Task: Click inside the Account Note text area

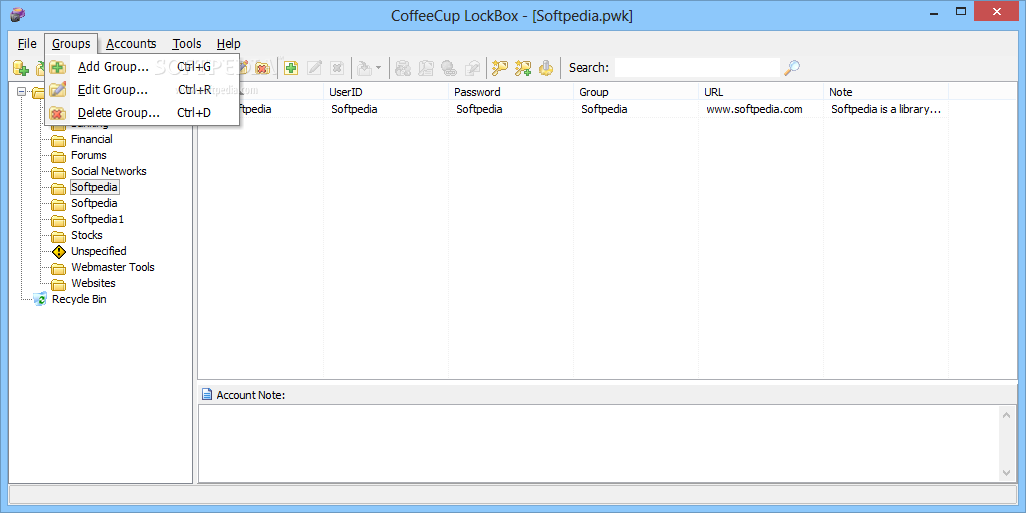Action: coord(599,443)
